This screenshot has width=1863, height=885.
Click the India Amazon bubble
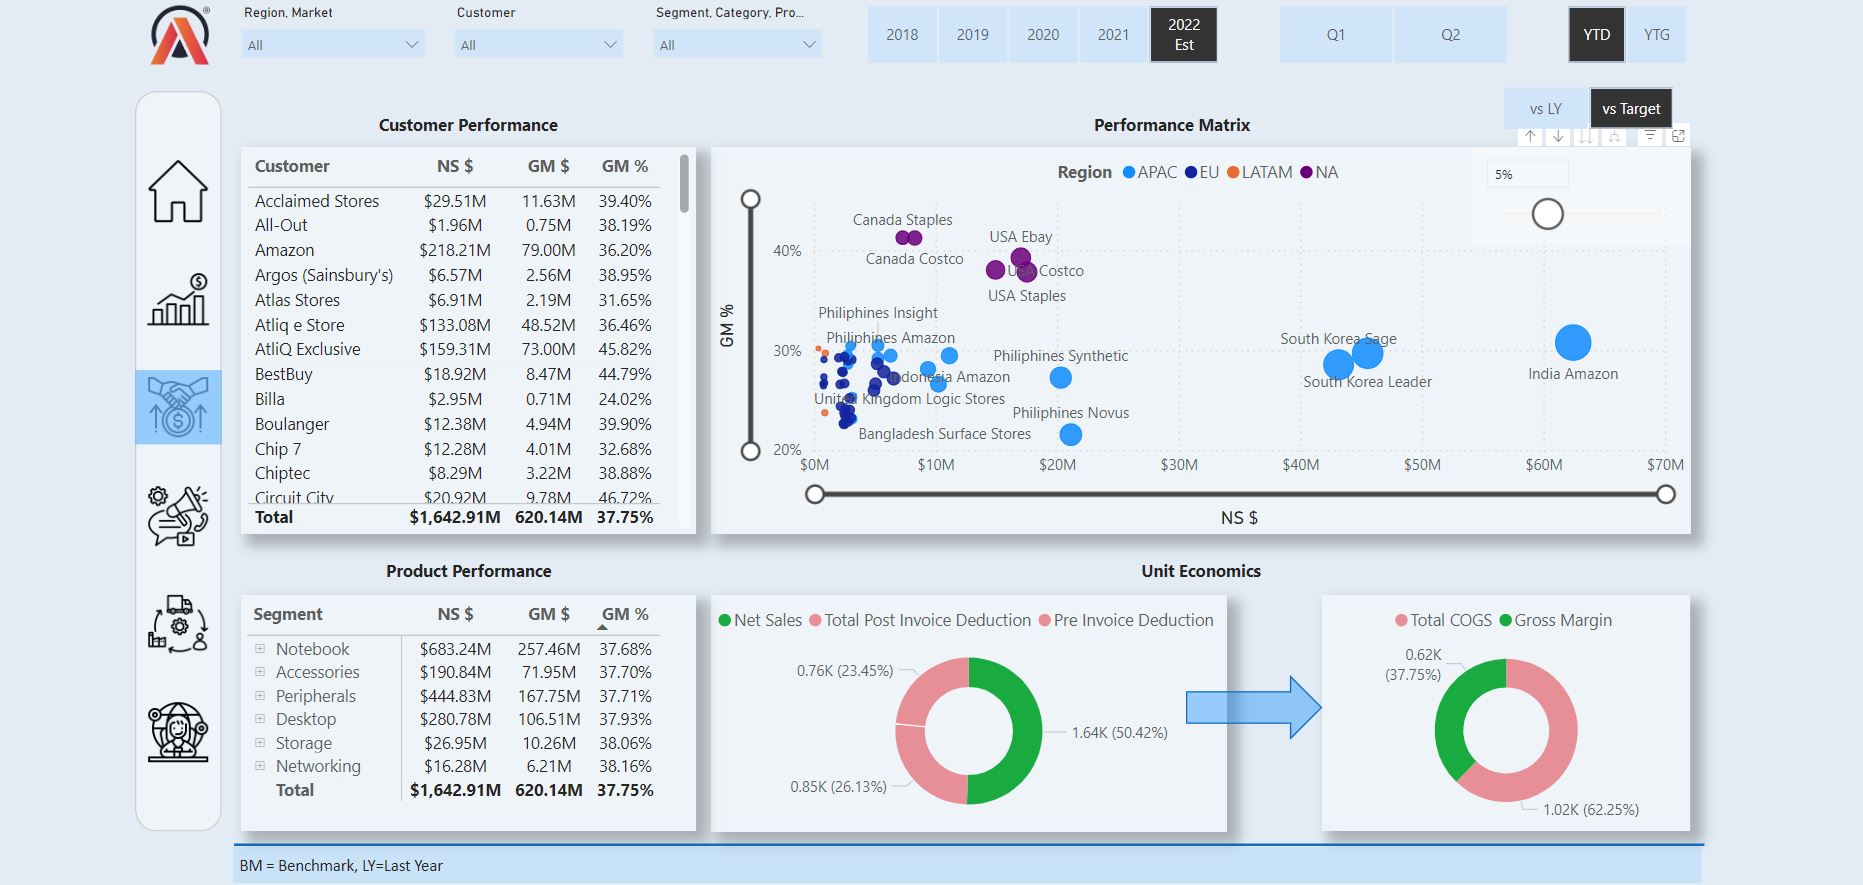pyautogui.click(x=1573, y=343)
